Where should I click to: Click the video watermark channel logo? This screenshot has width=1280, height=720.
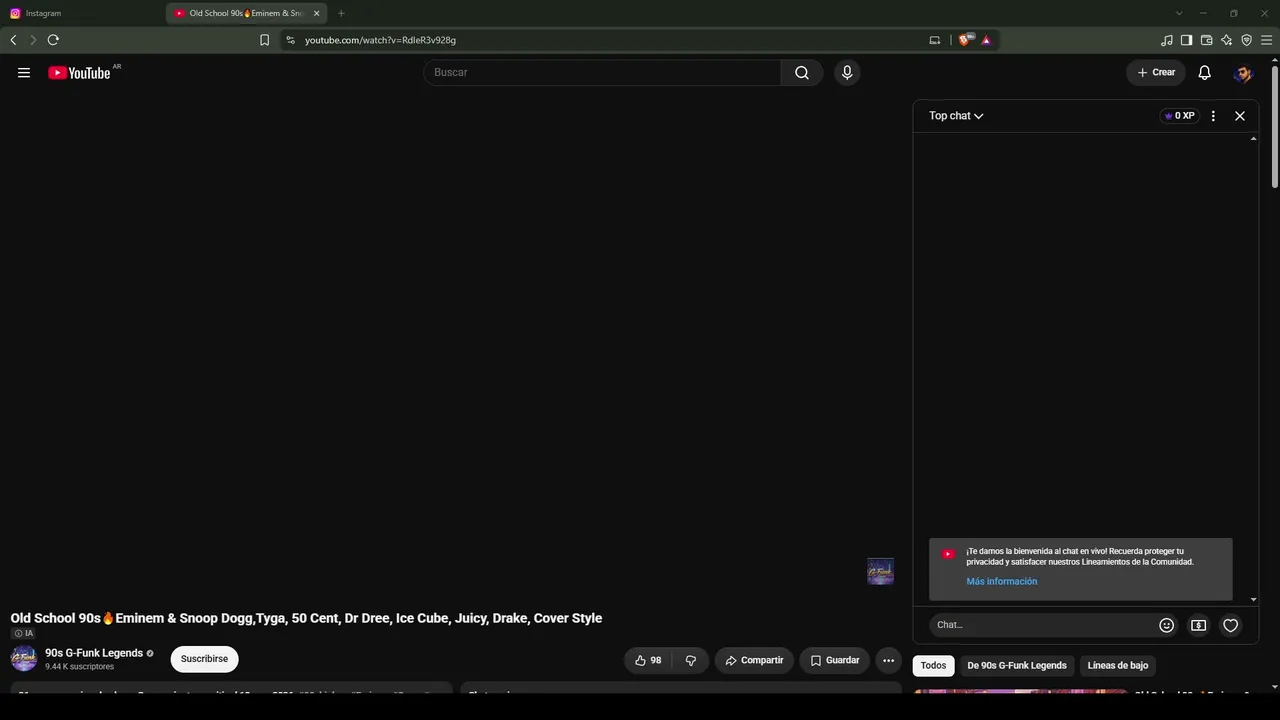[x=880, y=571]
